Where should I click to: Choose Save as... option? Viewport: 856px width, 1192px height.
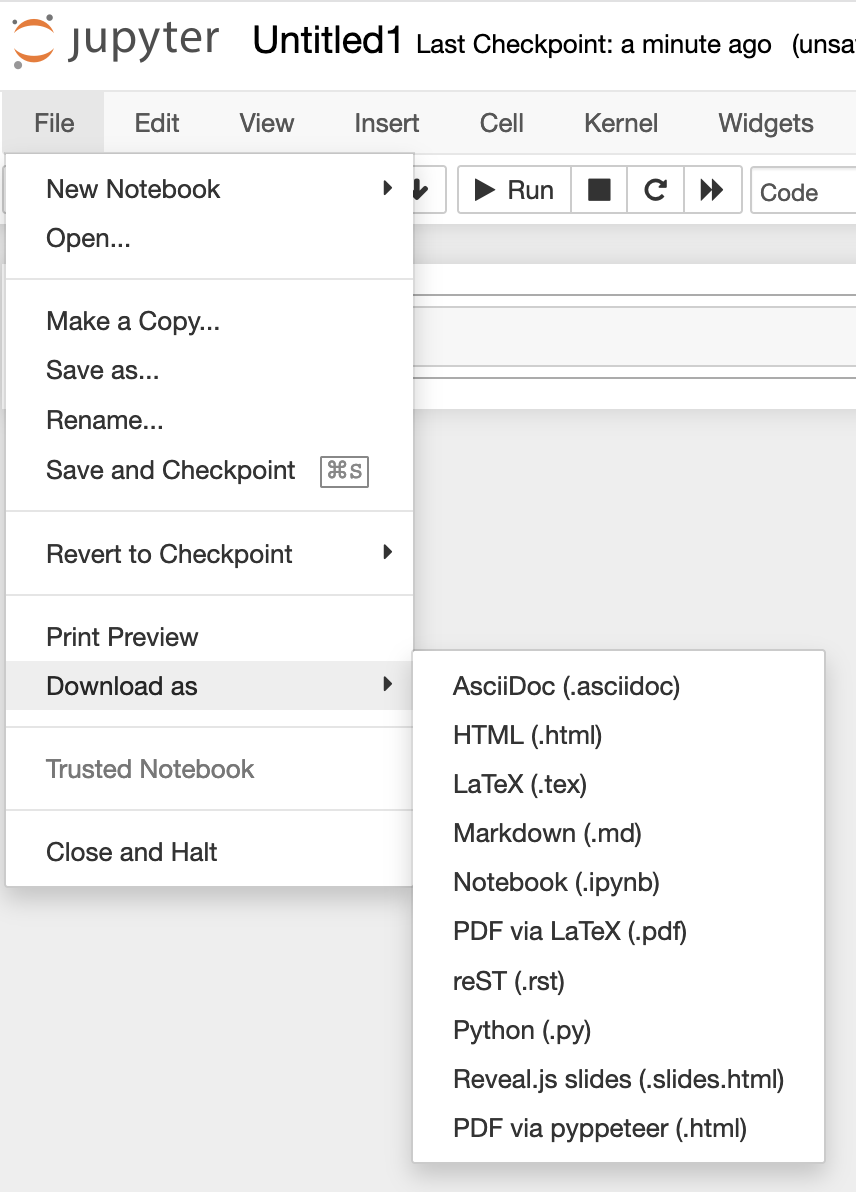point(209,370)
